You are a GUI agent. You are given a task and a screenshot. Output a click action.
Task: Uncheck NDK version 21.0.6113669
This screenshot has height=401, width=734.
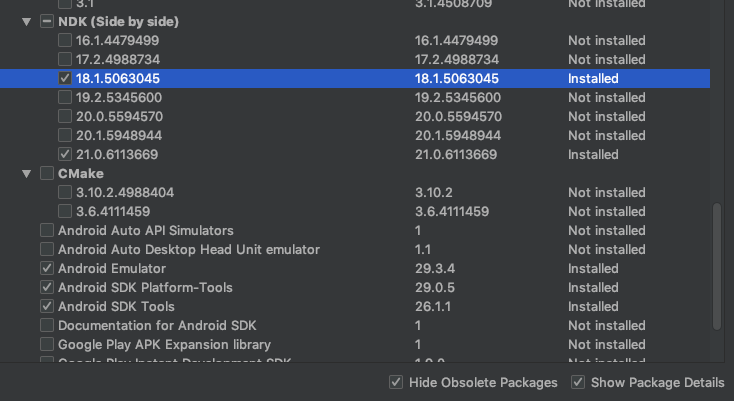(65, 154)
